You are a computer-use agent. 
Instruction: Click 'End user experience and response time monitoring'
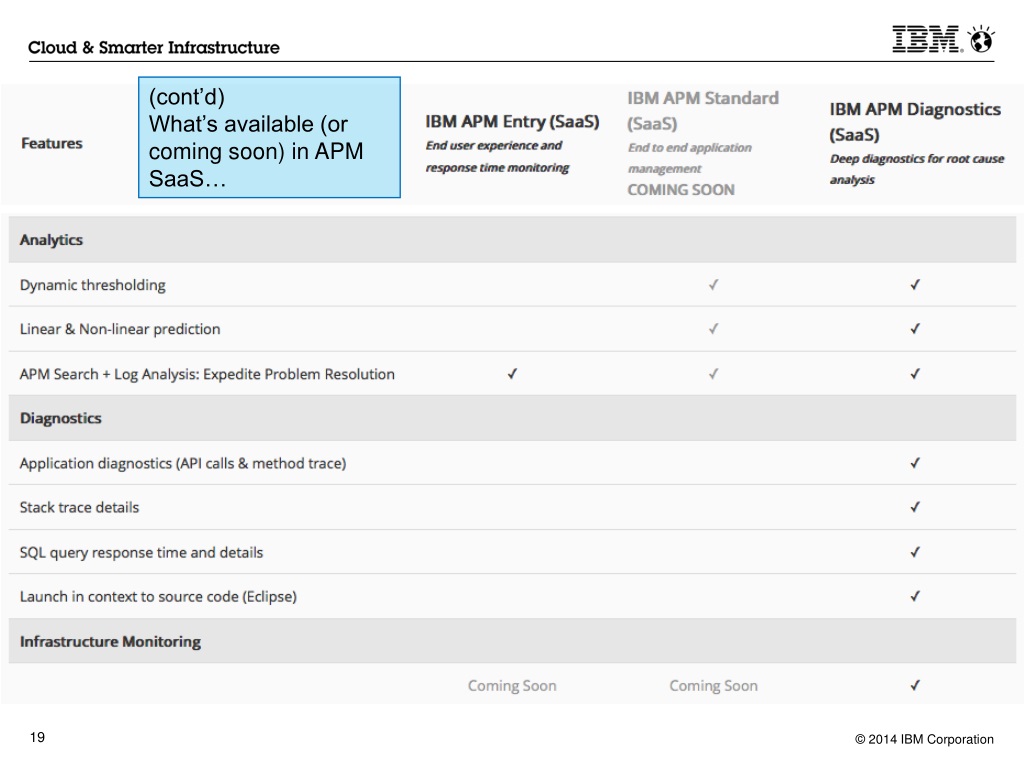coord(497,156)
